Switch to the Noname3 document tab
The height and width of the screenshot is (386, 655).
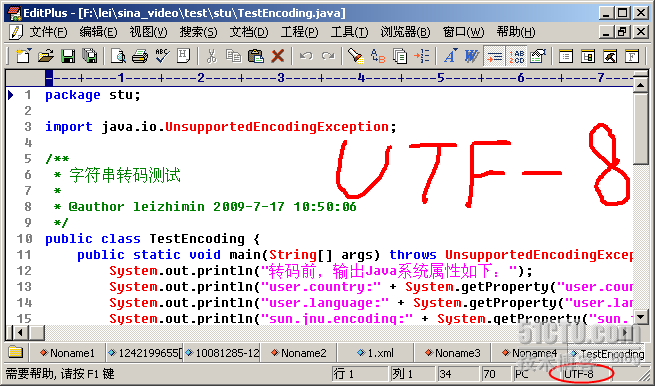tap(452, 353)
